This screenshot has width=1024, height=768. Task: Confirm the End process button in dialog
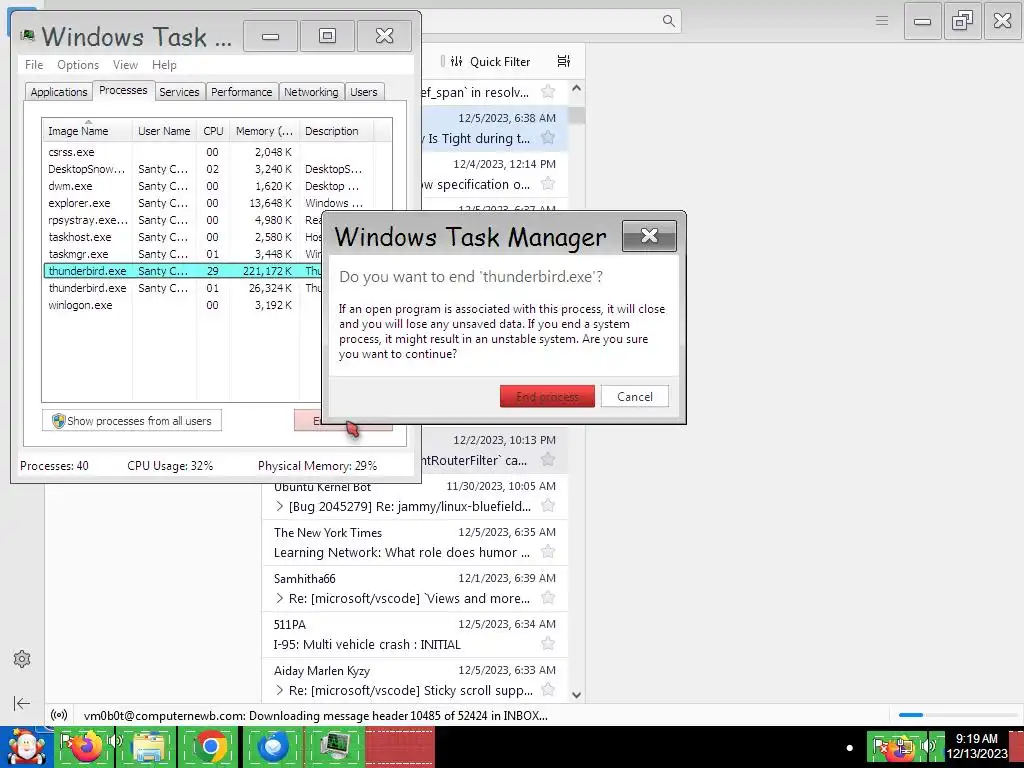coord(547,396)
